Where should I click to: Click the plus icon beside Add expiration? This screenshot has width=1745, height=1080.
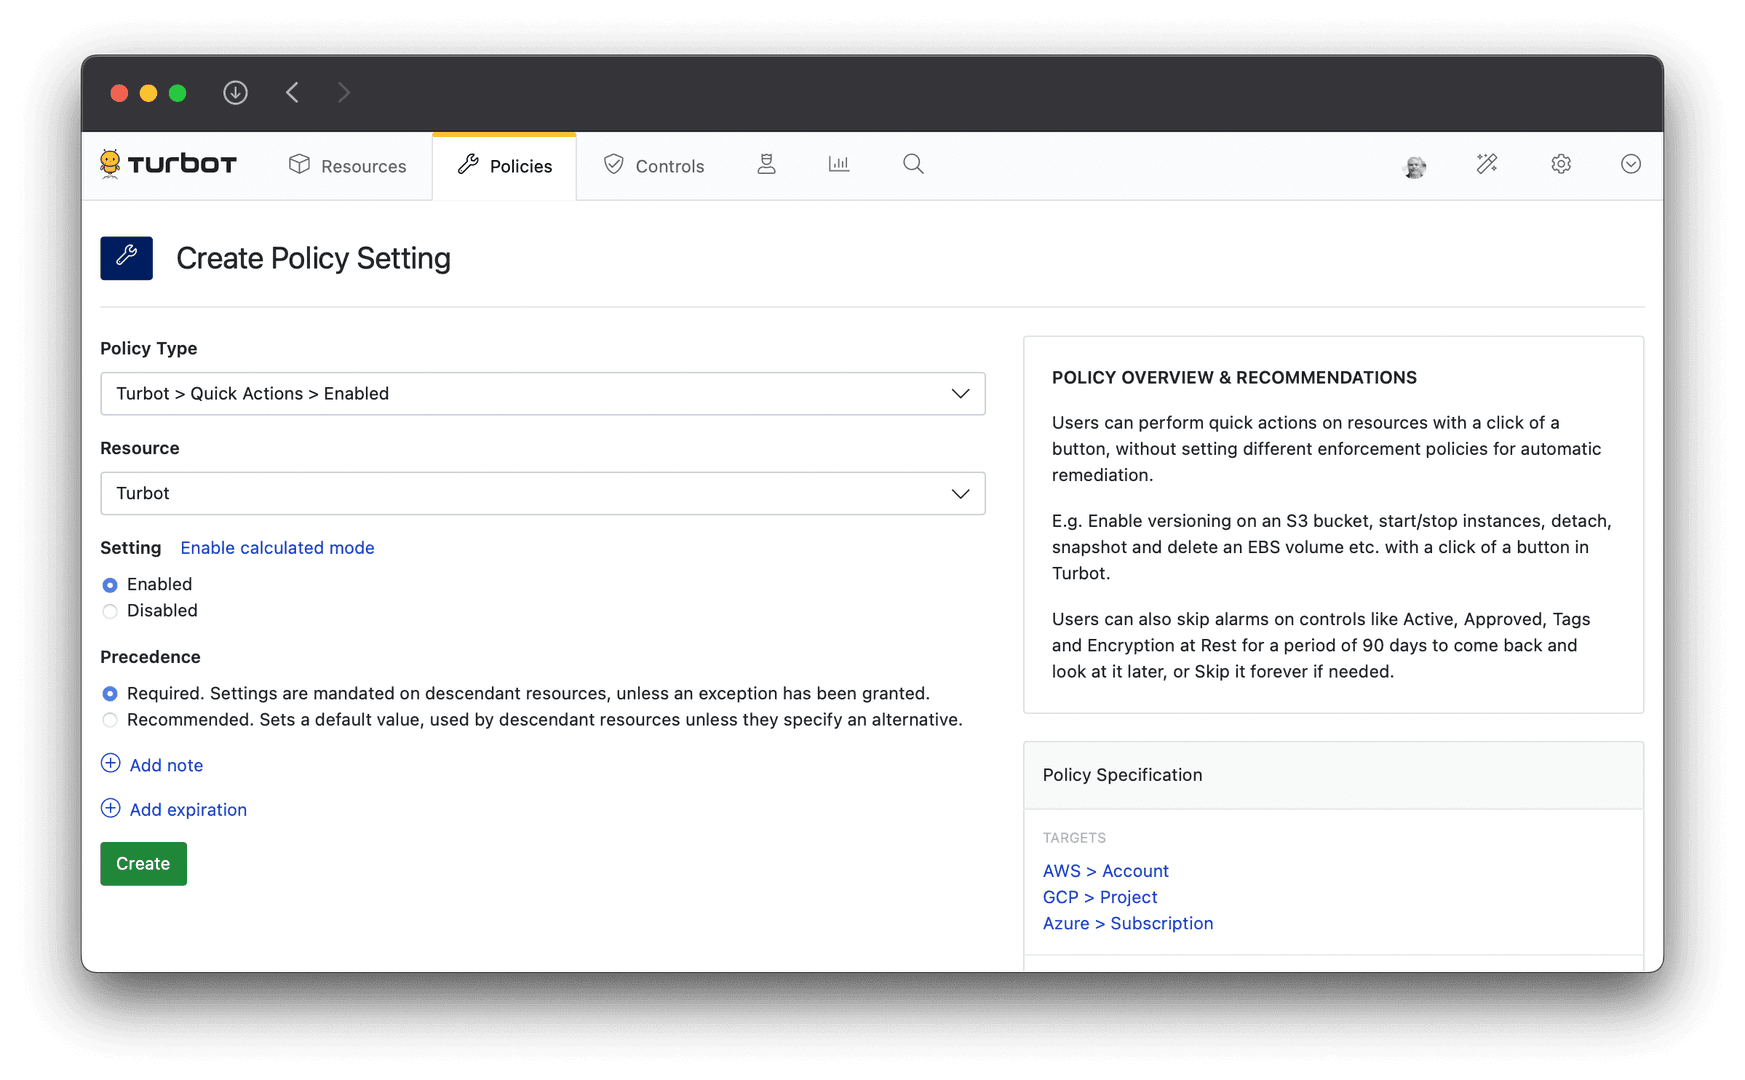coord(111,808)
